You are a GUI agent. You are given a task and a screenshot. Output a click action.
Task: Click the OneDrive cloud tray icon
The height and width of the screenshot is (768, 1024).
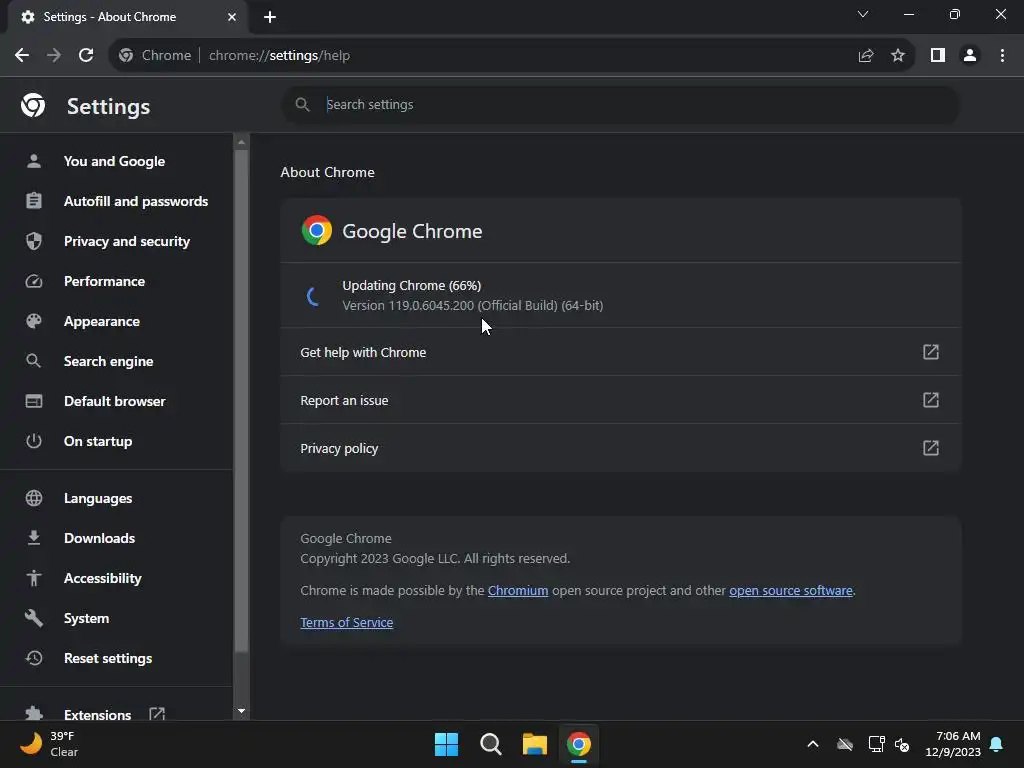pos(845,744)
